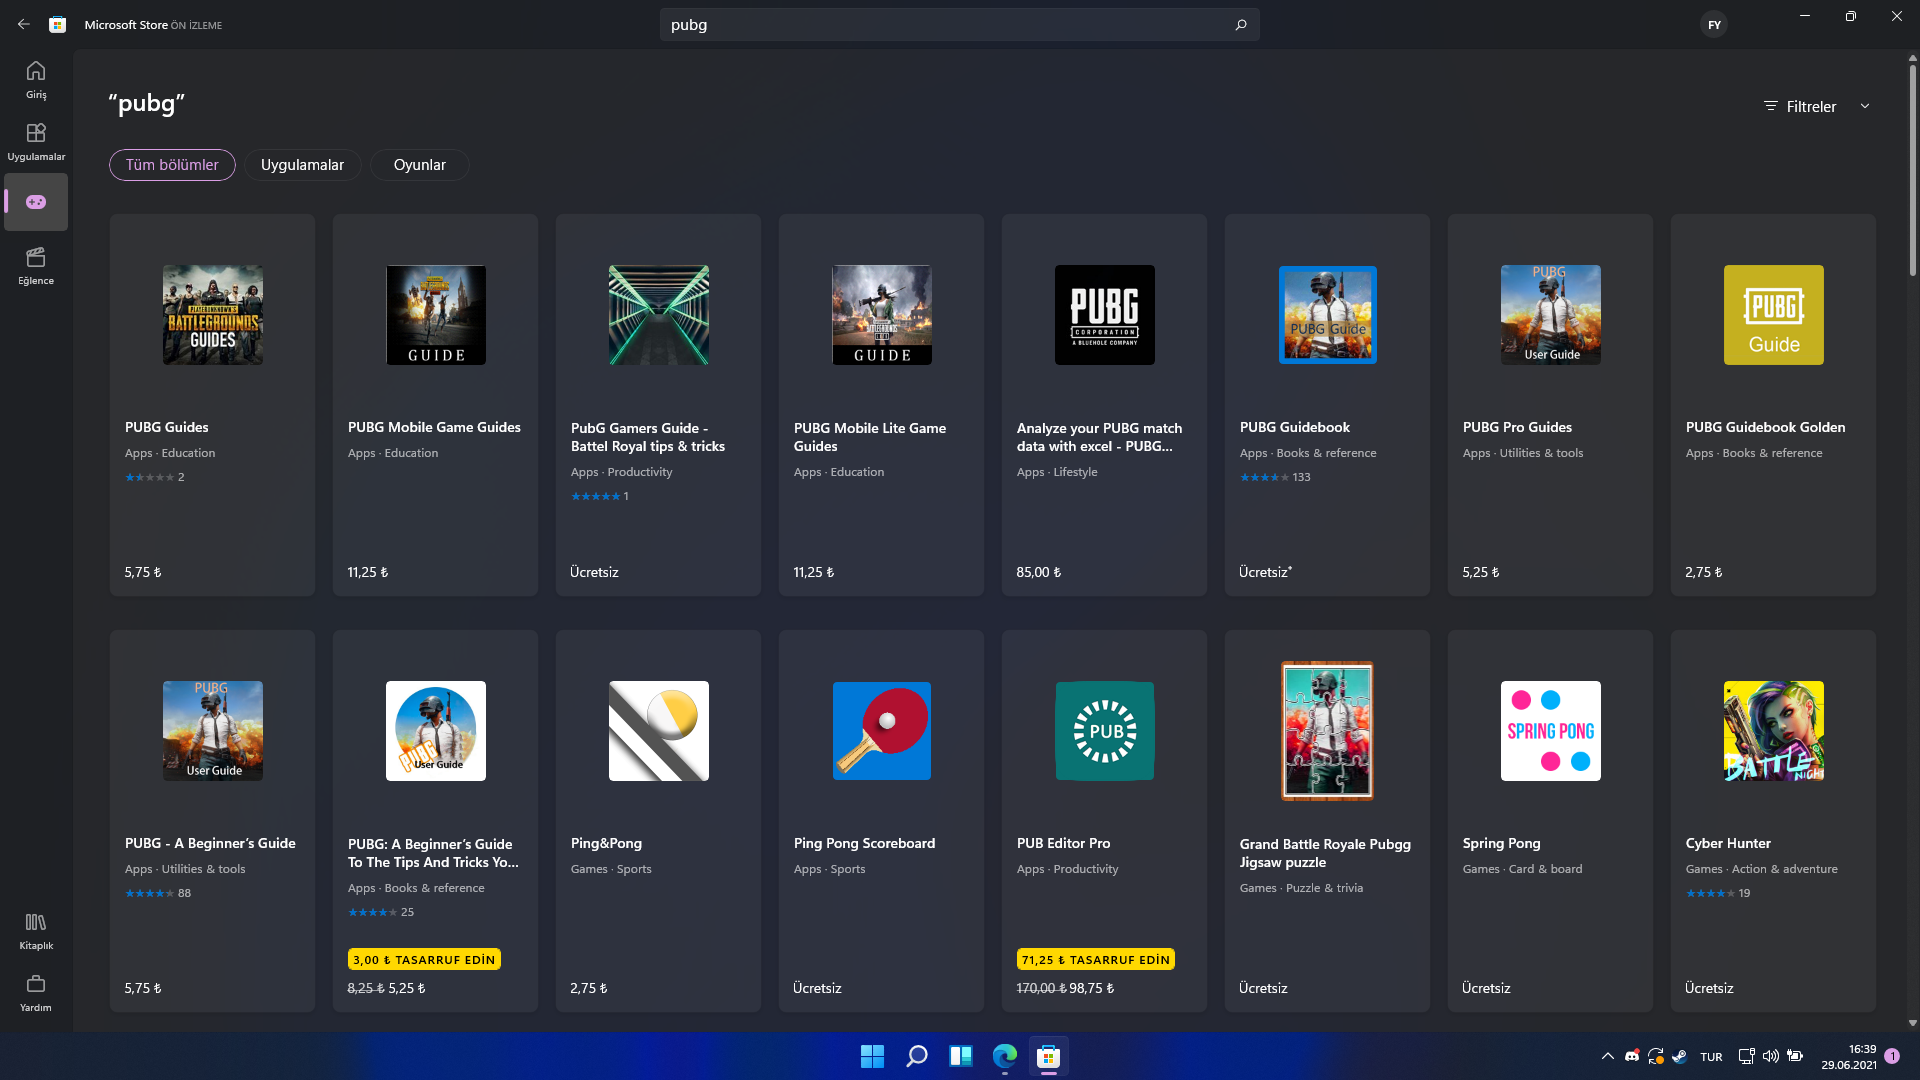Open PUB Editor Pro listing
This screenshot has height=1080, width=1920.
[x=1104, y=820]
